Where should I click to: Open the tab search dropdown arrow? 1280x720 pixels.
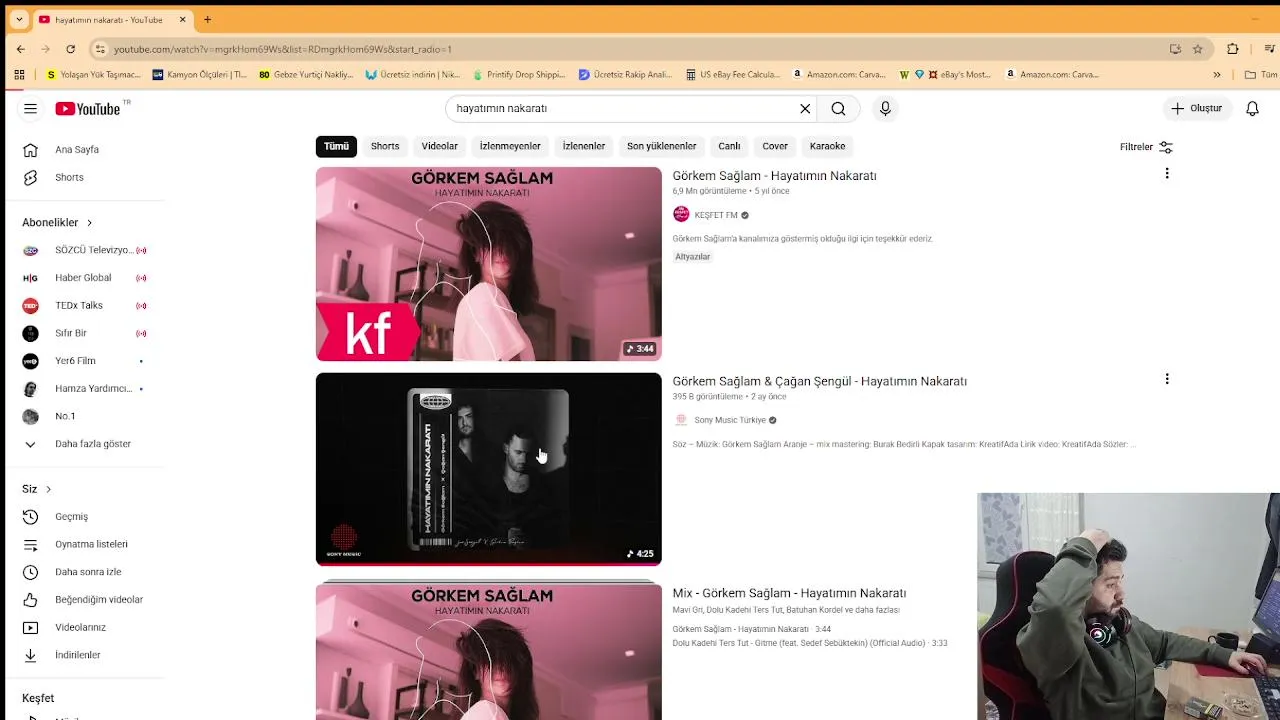click(x=18, y=19)
